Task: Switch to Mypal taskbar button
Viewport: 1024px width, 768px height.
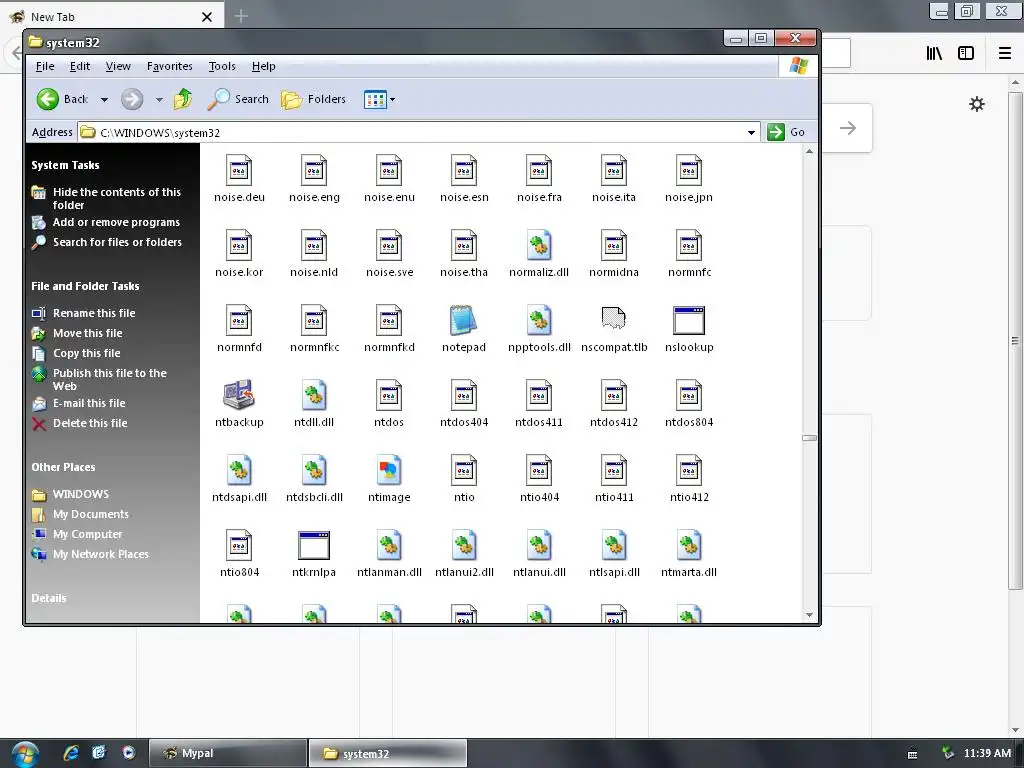Action: click(228, 753)
